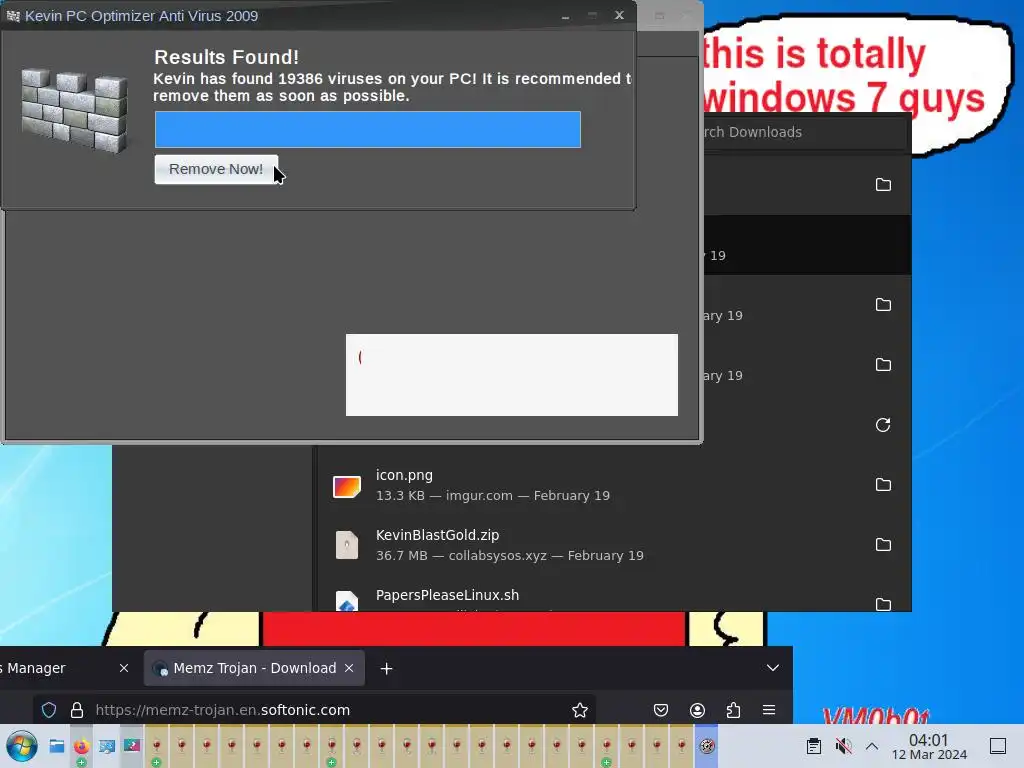Open containing folder for PapersPleaseLinux.sh
The image size is (1024, 768).
(883, 604)
